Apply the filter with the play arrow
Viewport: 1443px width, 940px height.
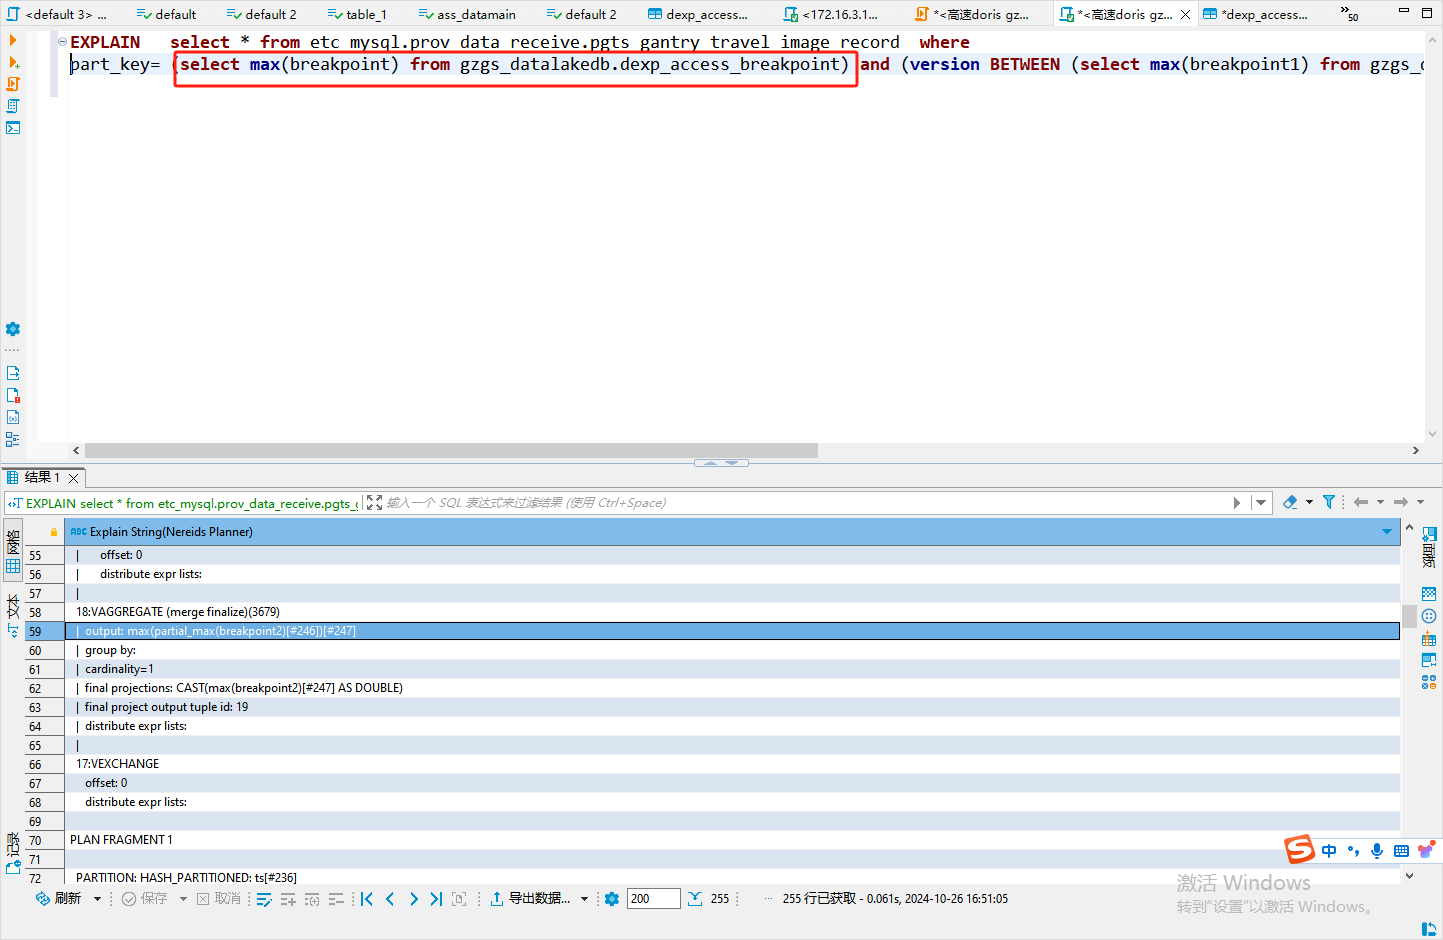(1237, 503)
